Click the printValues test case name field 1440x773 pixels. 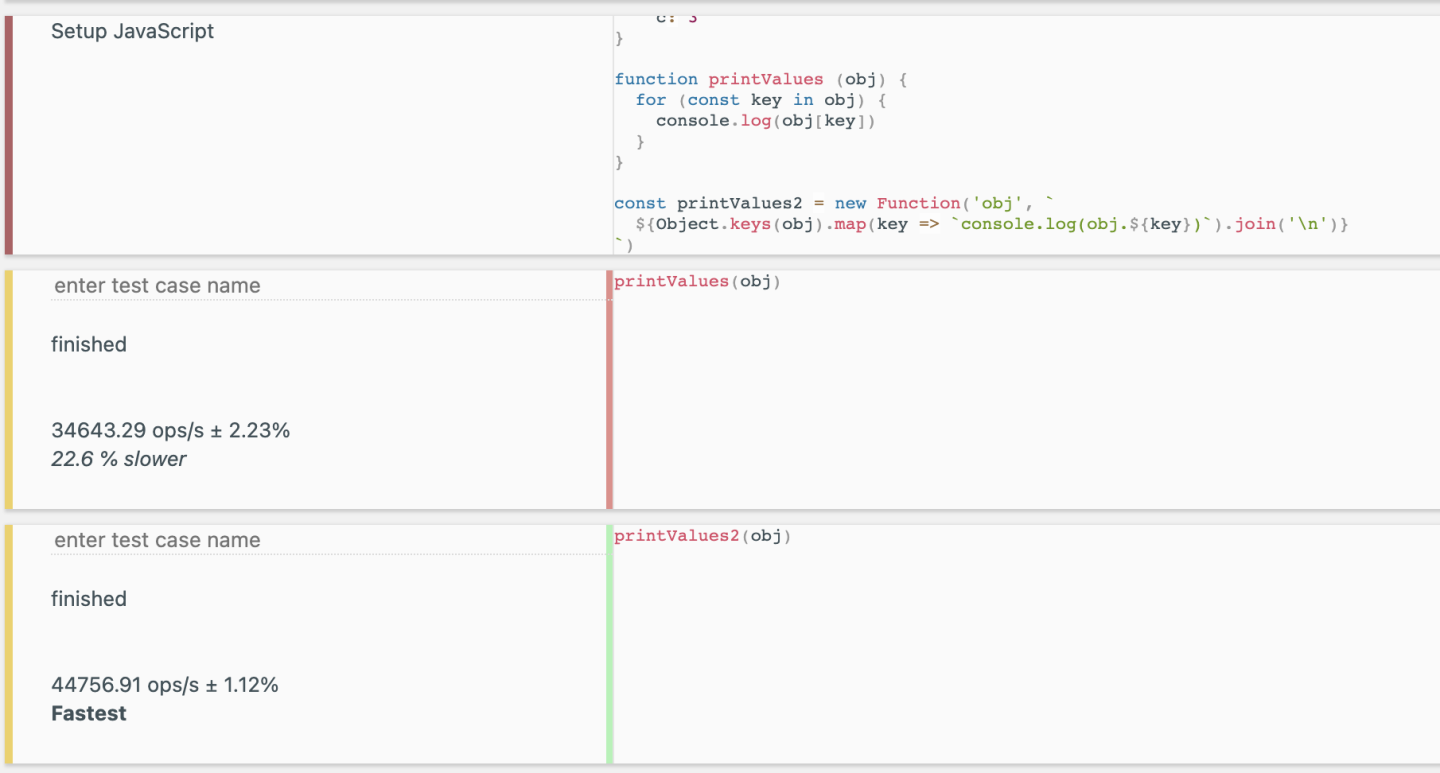[327, 286]
